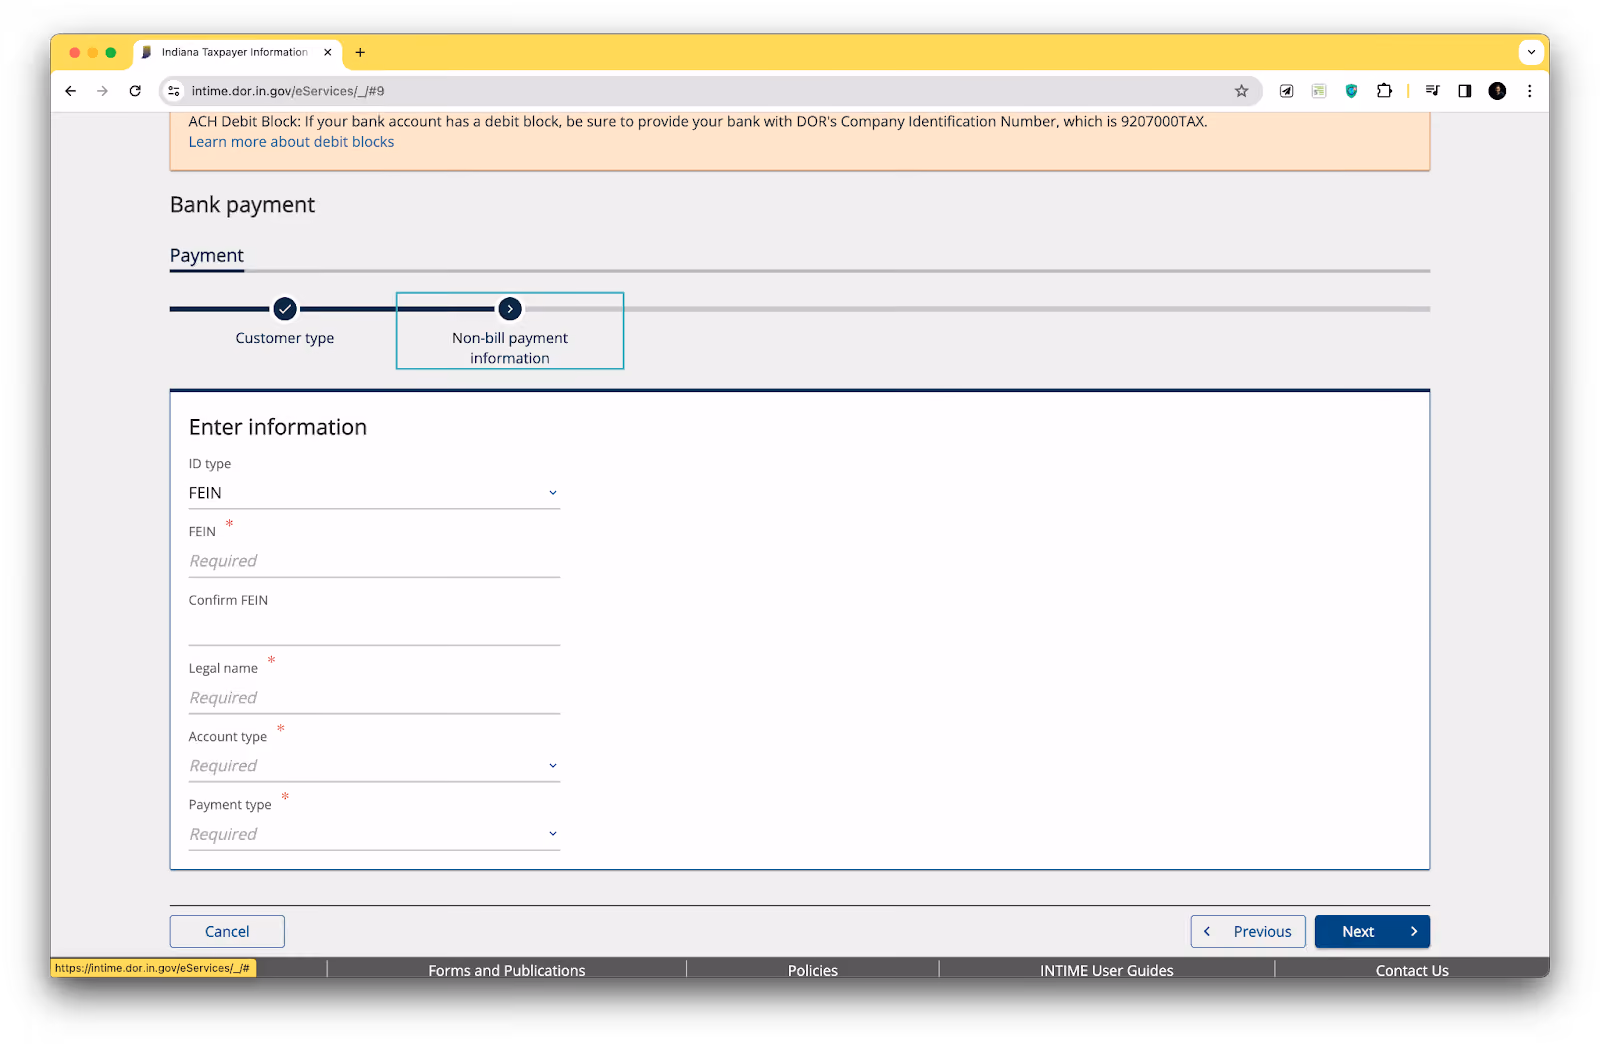
Task: Click Contact Us in the footer
Action: 1412,970
